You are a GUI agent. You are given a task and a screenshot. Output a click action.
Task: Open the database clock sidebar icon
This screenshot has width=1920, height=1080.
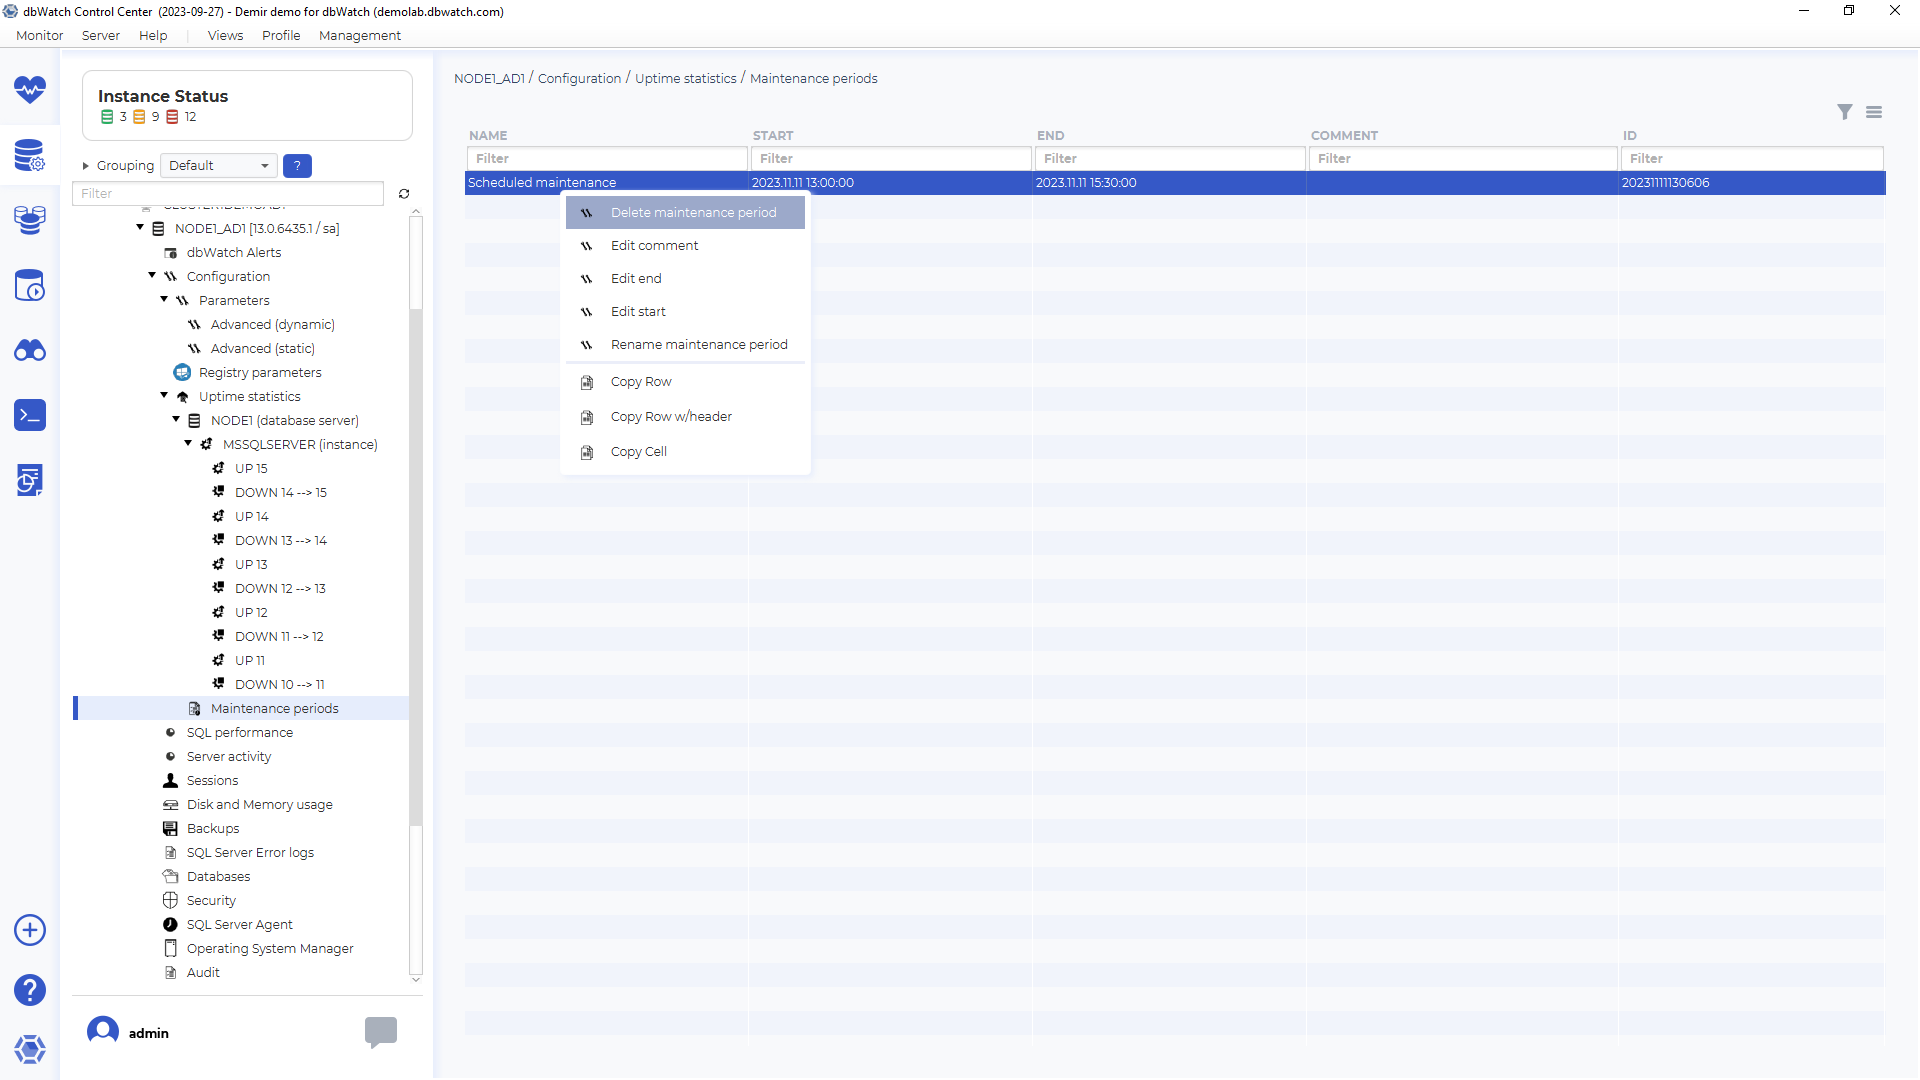30,285
